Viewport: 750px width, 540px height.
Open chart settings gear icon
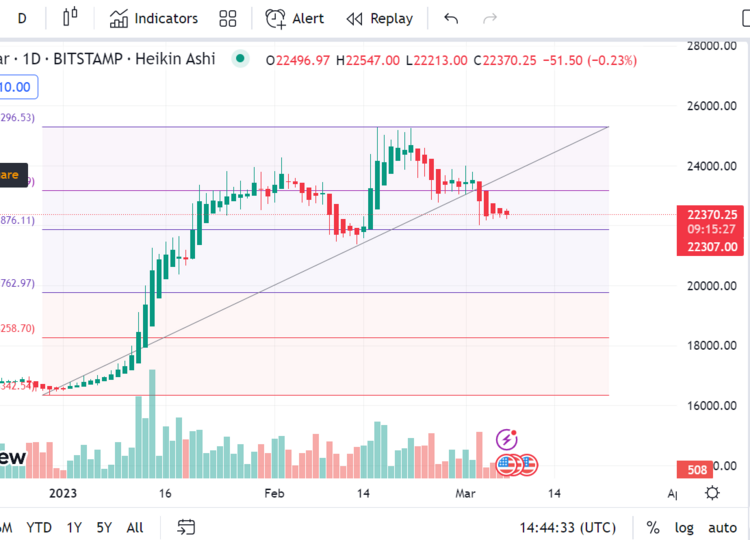(x=712, y=492)
